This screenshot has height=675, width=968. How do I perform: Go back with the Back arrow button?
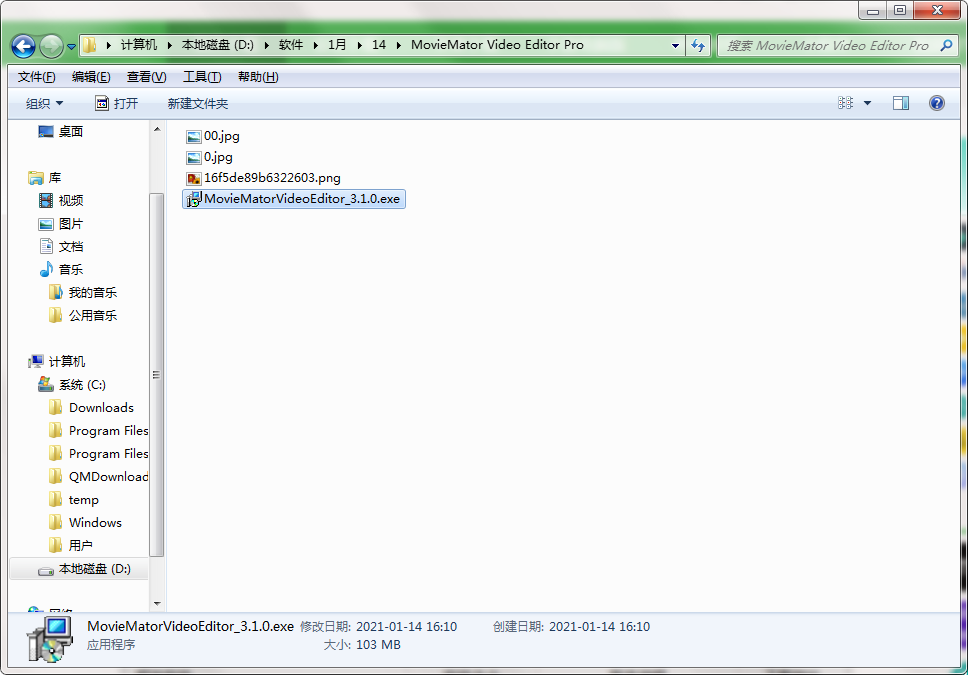pos(23,46)
